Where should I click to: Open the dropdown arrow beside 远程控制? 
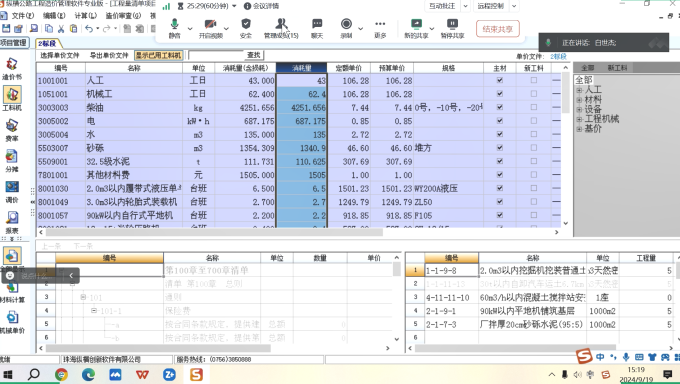[x=514, y=6]
